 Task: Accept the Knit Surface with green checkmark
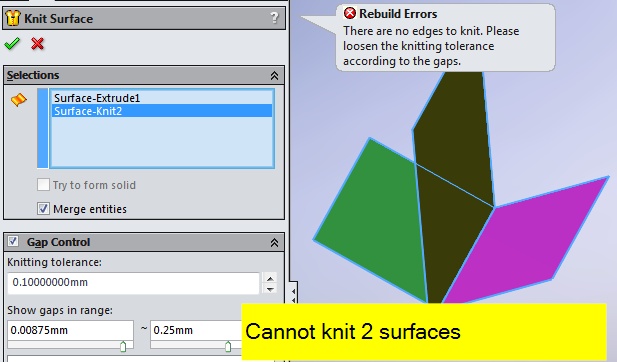pyautogui.click(x=12, y=44)
